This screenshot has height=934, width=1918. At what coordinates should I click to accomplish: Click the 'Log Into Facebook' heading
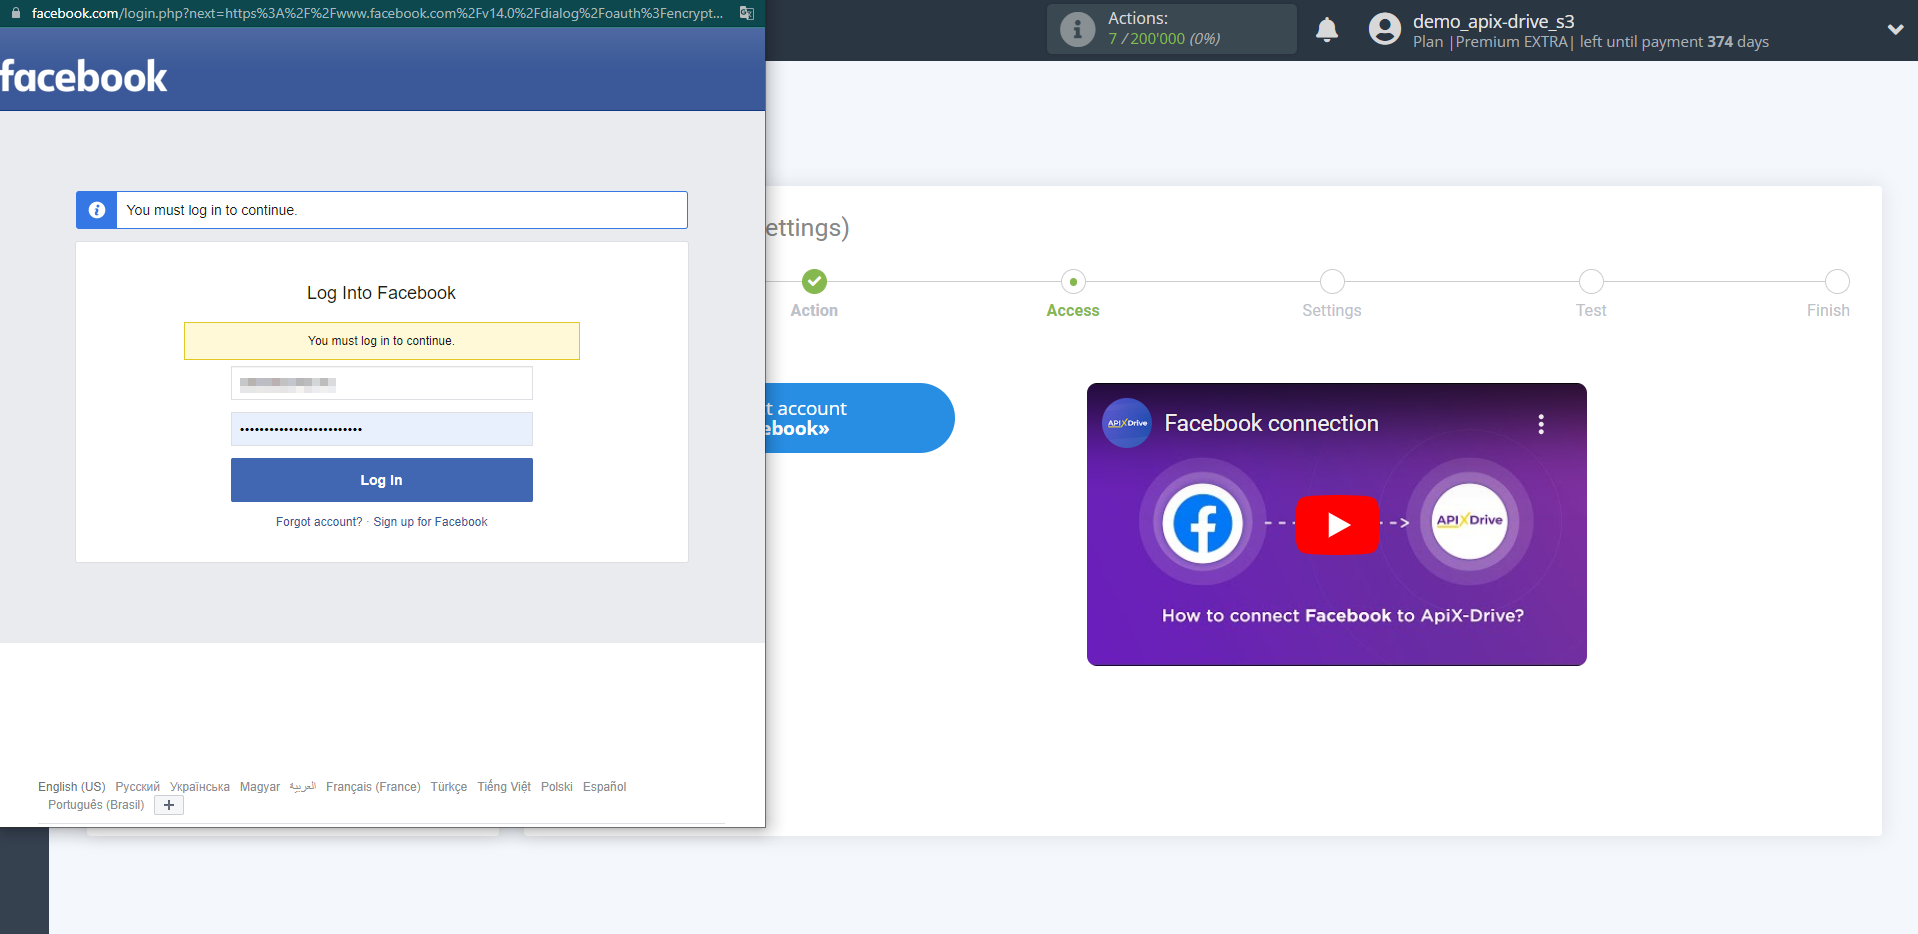[x=381, y=293]
